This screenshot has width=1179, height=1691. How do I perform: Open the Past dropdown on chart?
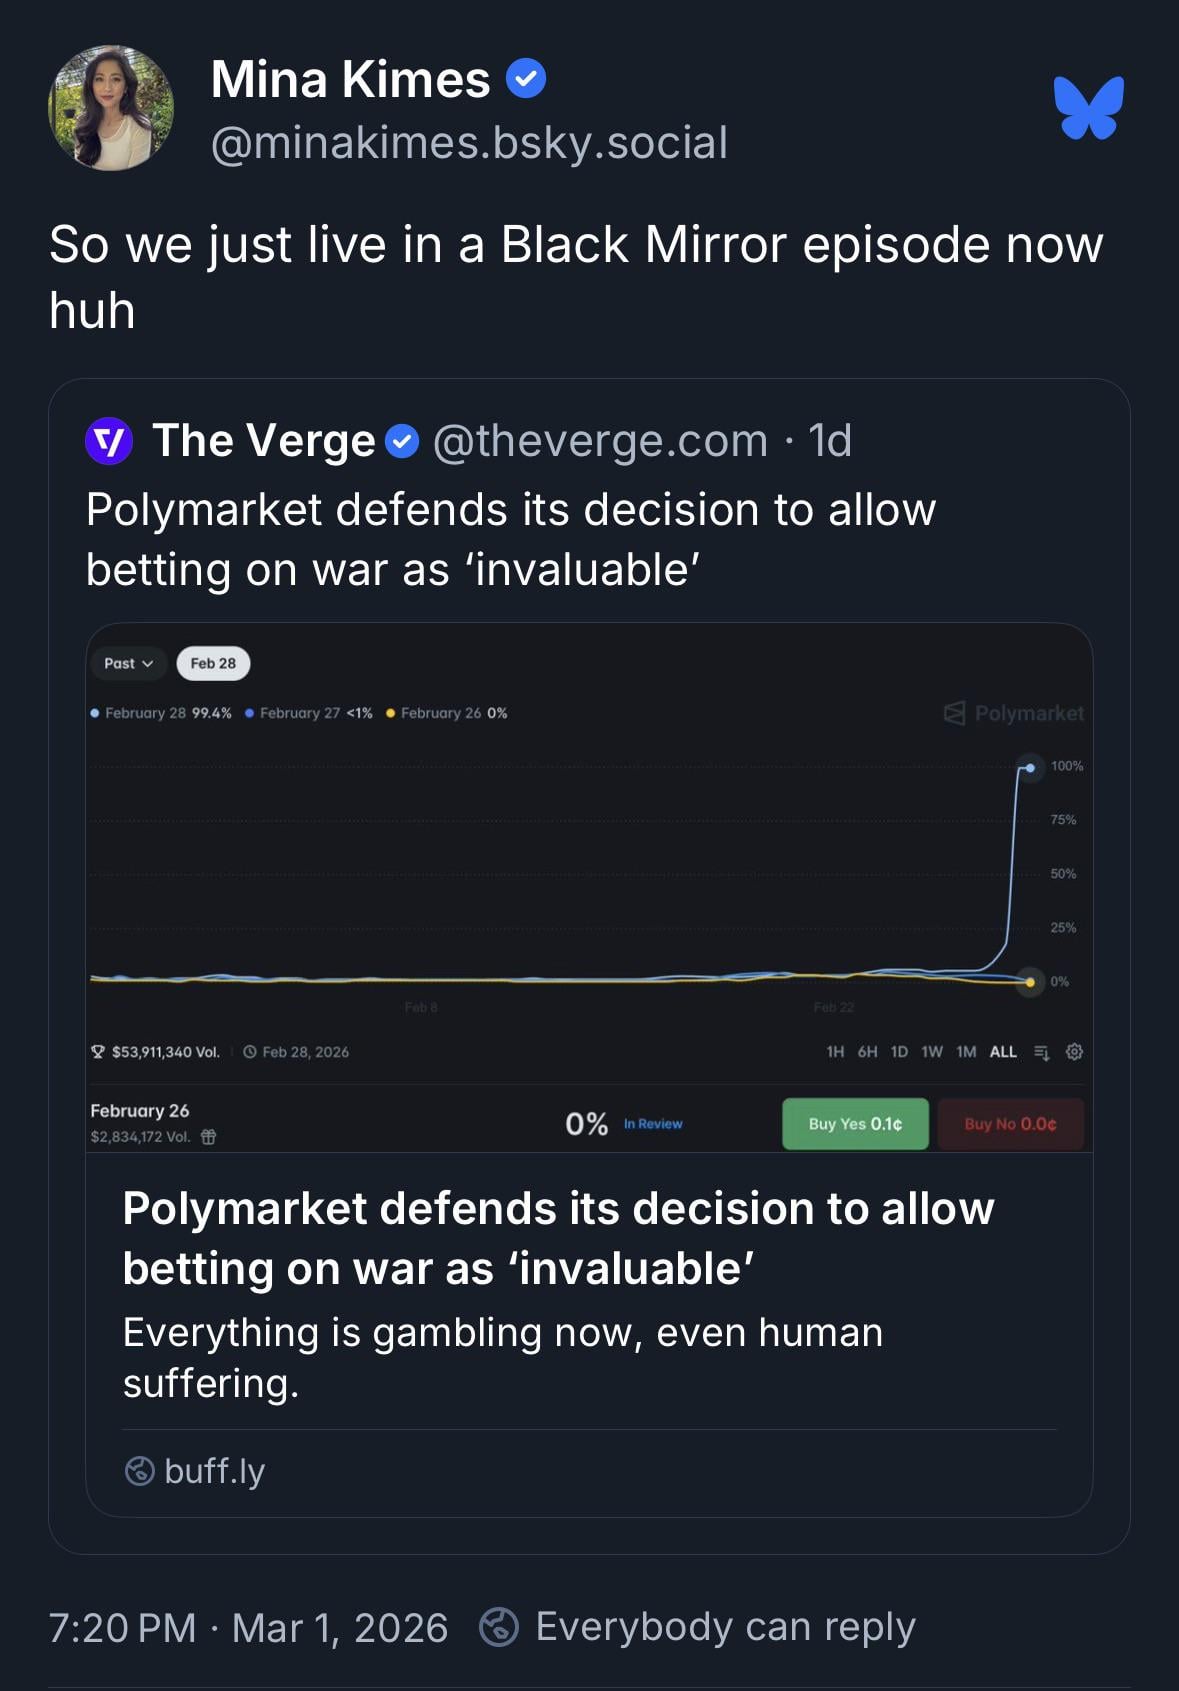point(129,663)
